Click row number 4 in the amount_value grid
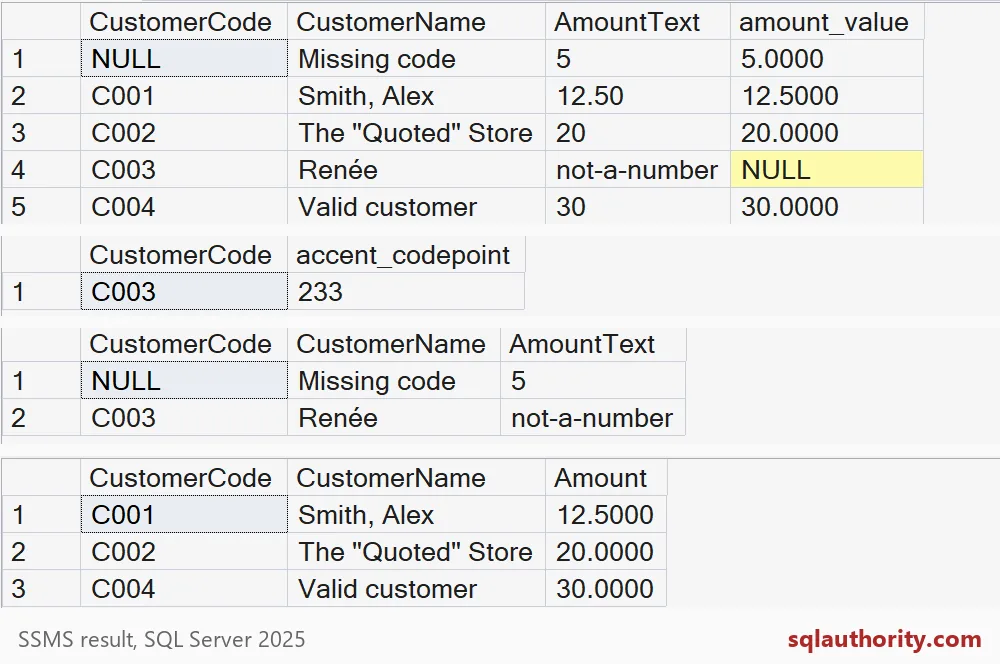The height and width of the screenshot is (664, 1000). coord(41,170)
